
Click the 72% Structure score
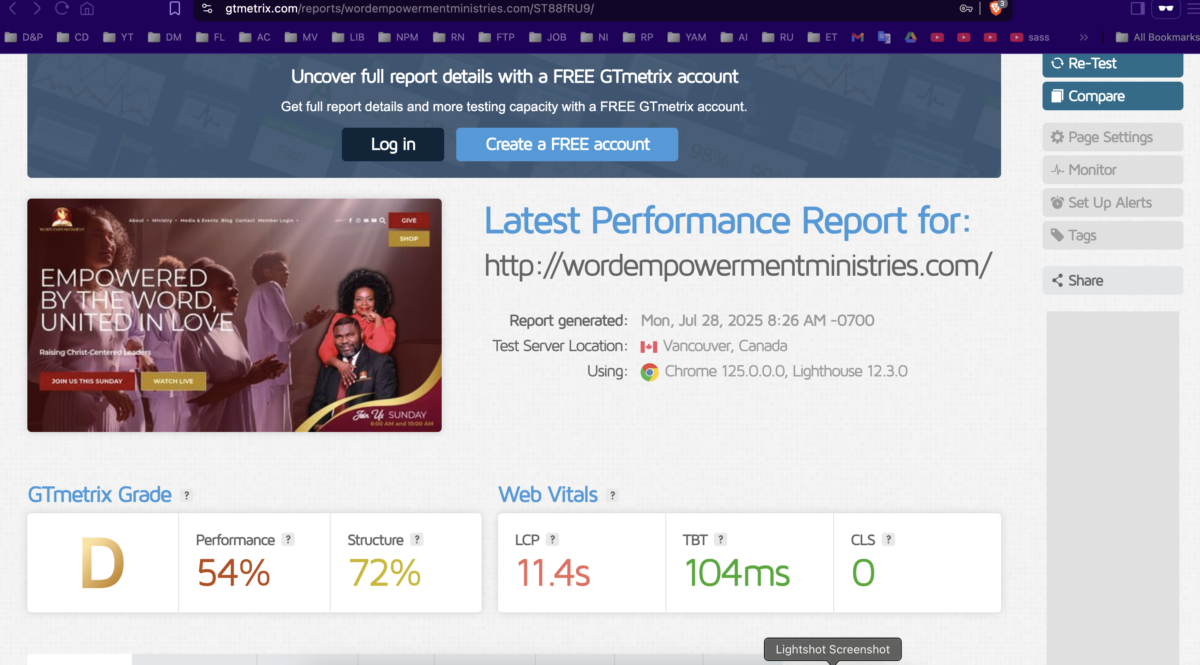coord(385,573)
